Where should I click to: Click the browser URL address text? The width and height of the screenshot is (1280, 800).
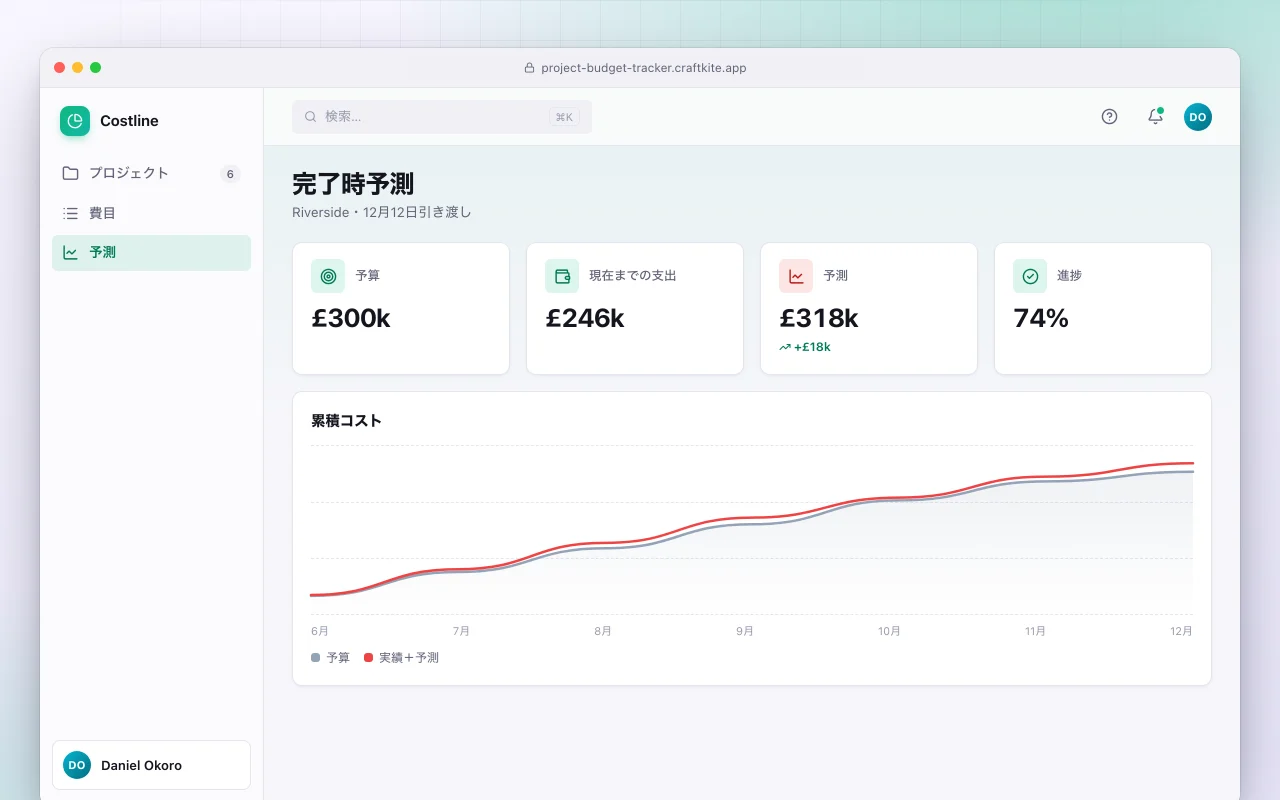[644, 68]
